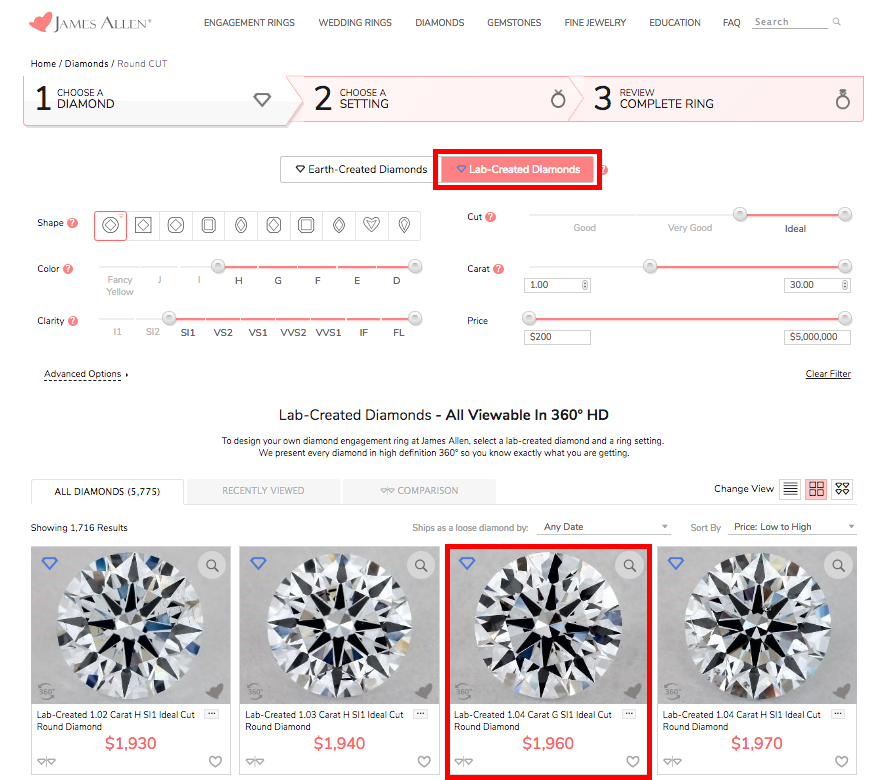Open more options on 1.04 Carat G card

point(630,714)
